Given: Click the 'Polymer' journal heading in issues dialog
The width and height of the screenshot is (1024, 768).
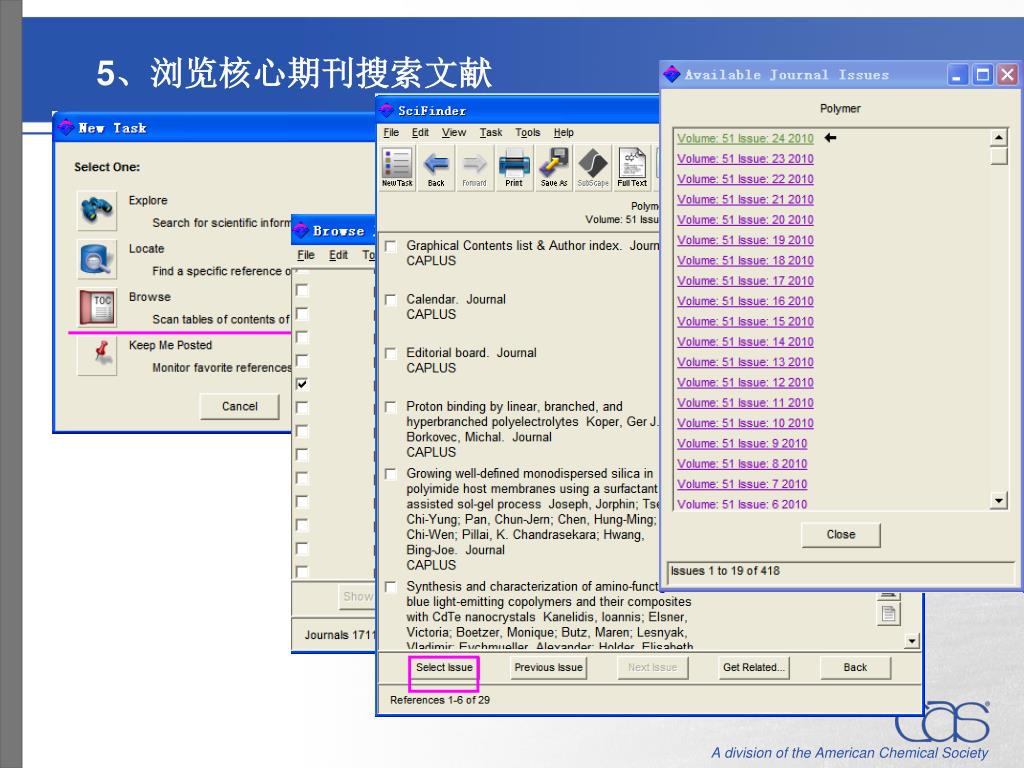Looking at the screenshot, I should click(x=840, y=108).
